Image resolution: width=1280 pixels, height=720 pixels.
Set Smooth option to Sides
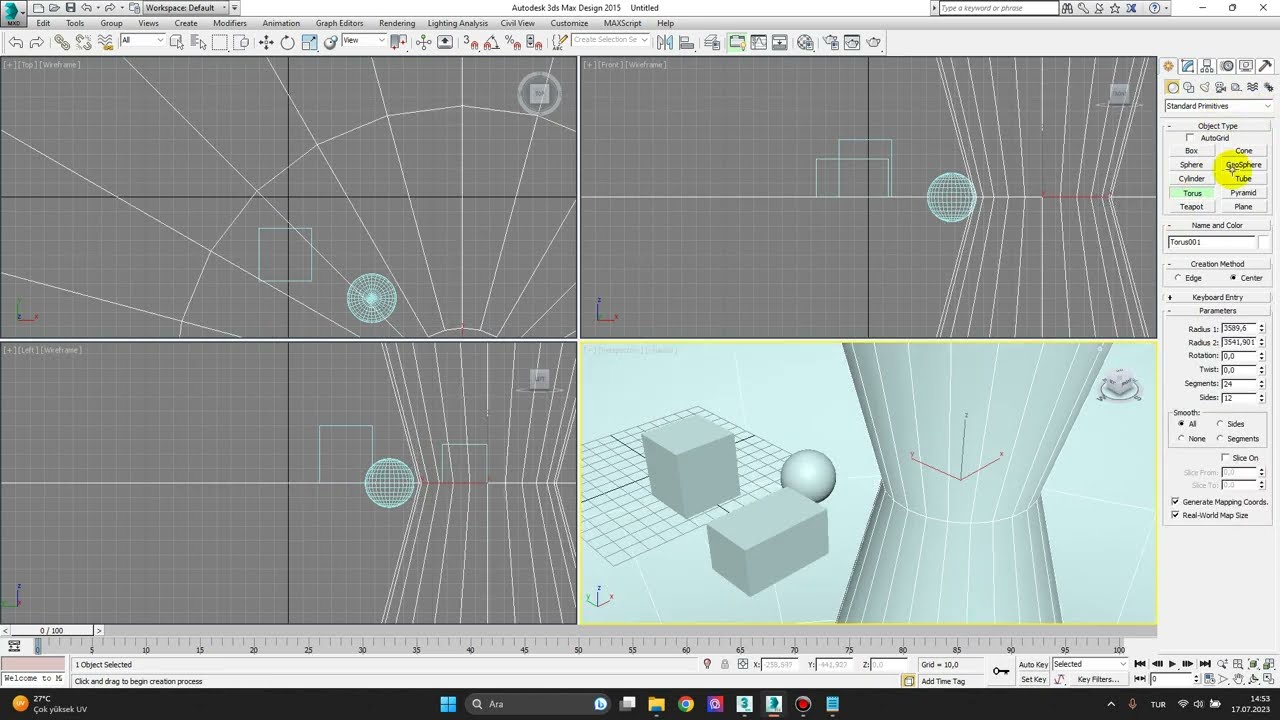pyautogui.click(x=1220, y=424)
